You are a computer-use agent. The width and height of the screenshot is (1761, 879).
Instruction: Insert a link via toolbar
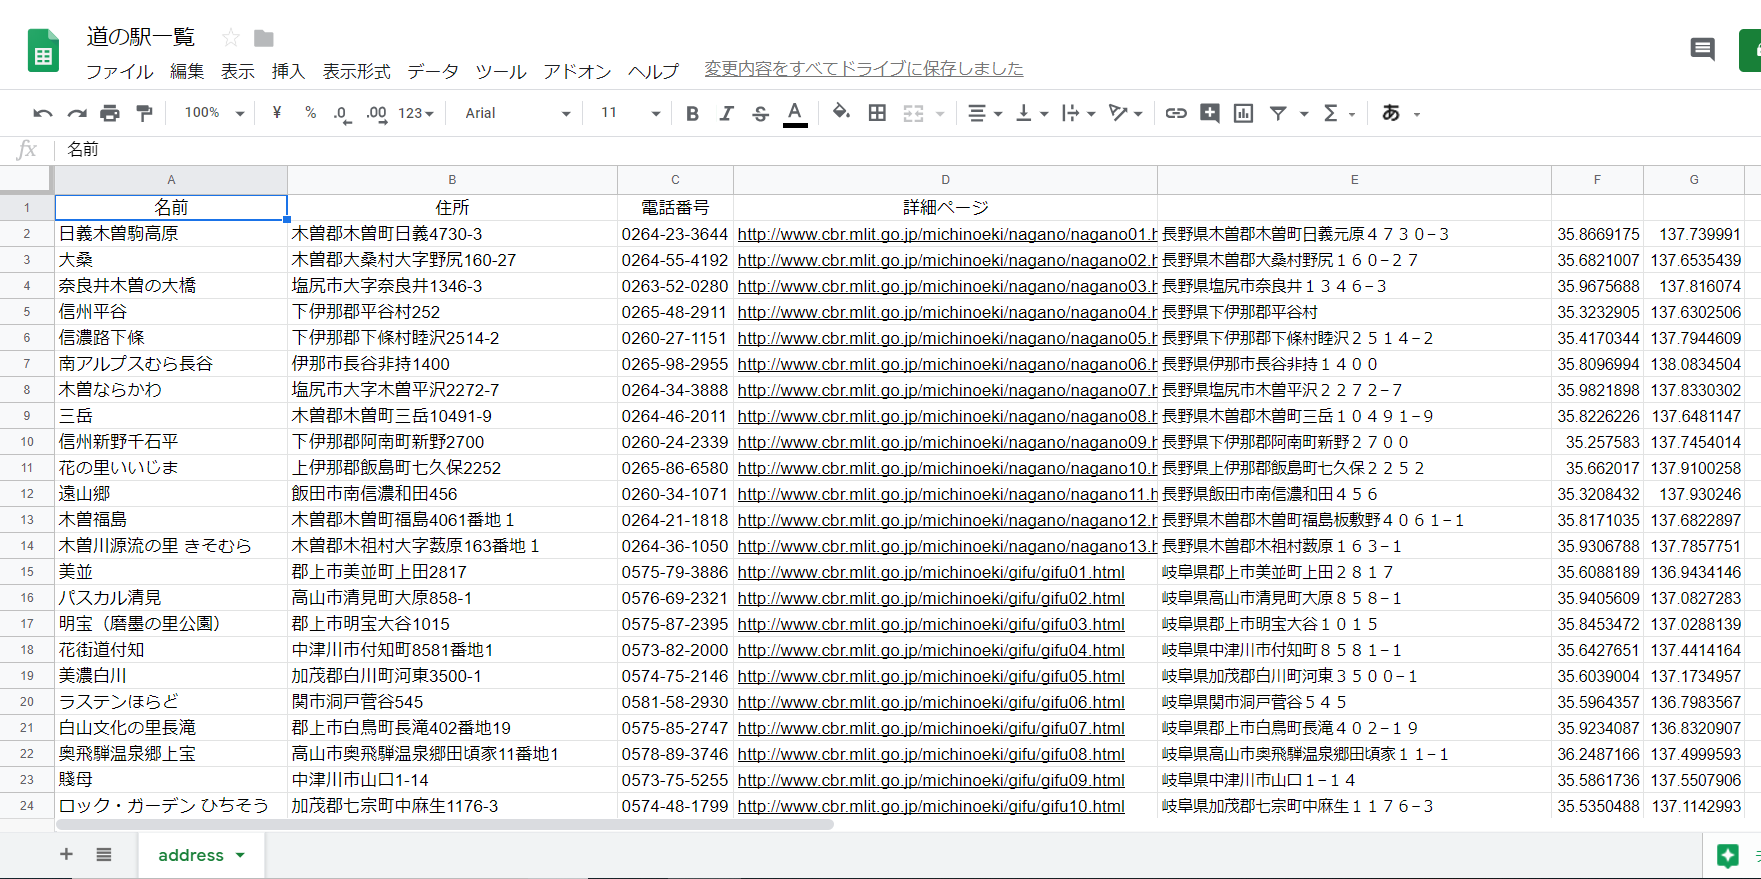[x=1176, y=113]
